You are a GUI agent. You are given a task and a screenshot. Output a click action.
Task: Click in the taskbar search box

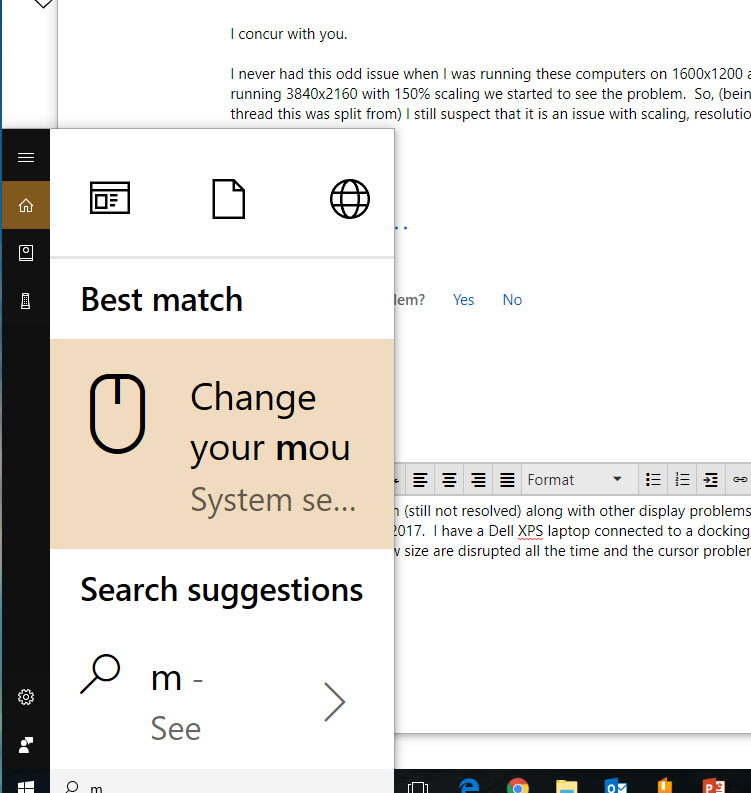pos(222,782)
